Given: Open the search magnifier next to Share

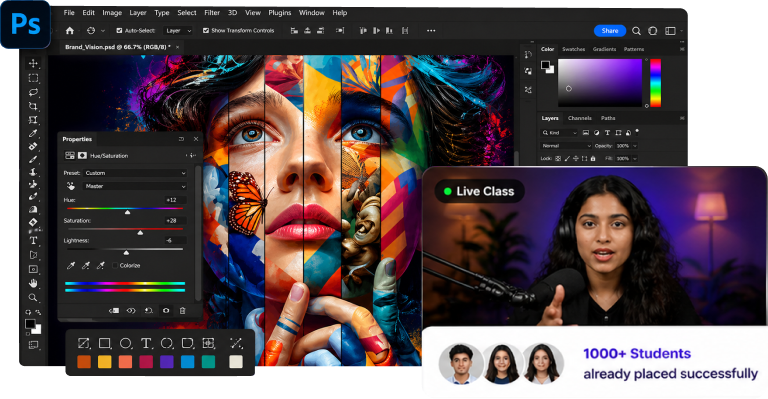Looking at the screenshot, I should click(636, 31).
